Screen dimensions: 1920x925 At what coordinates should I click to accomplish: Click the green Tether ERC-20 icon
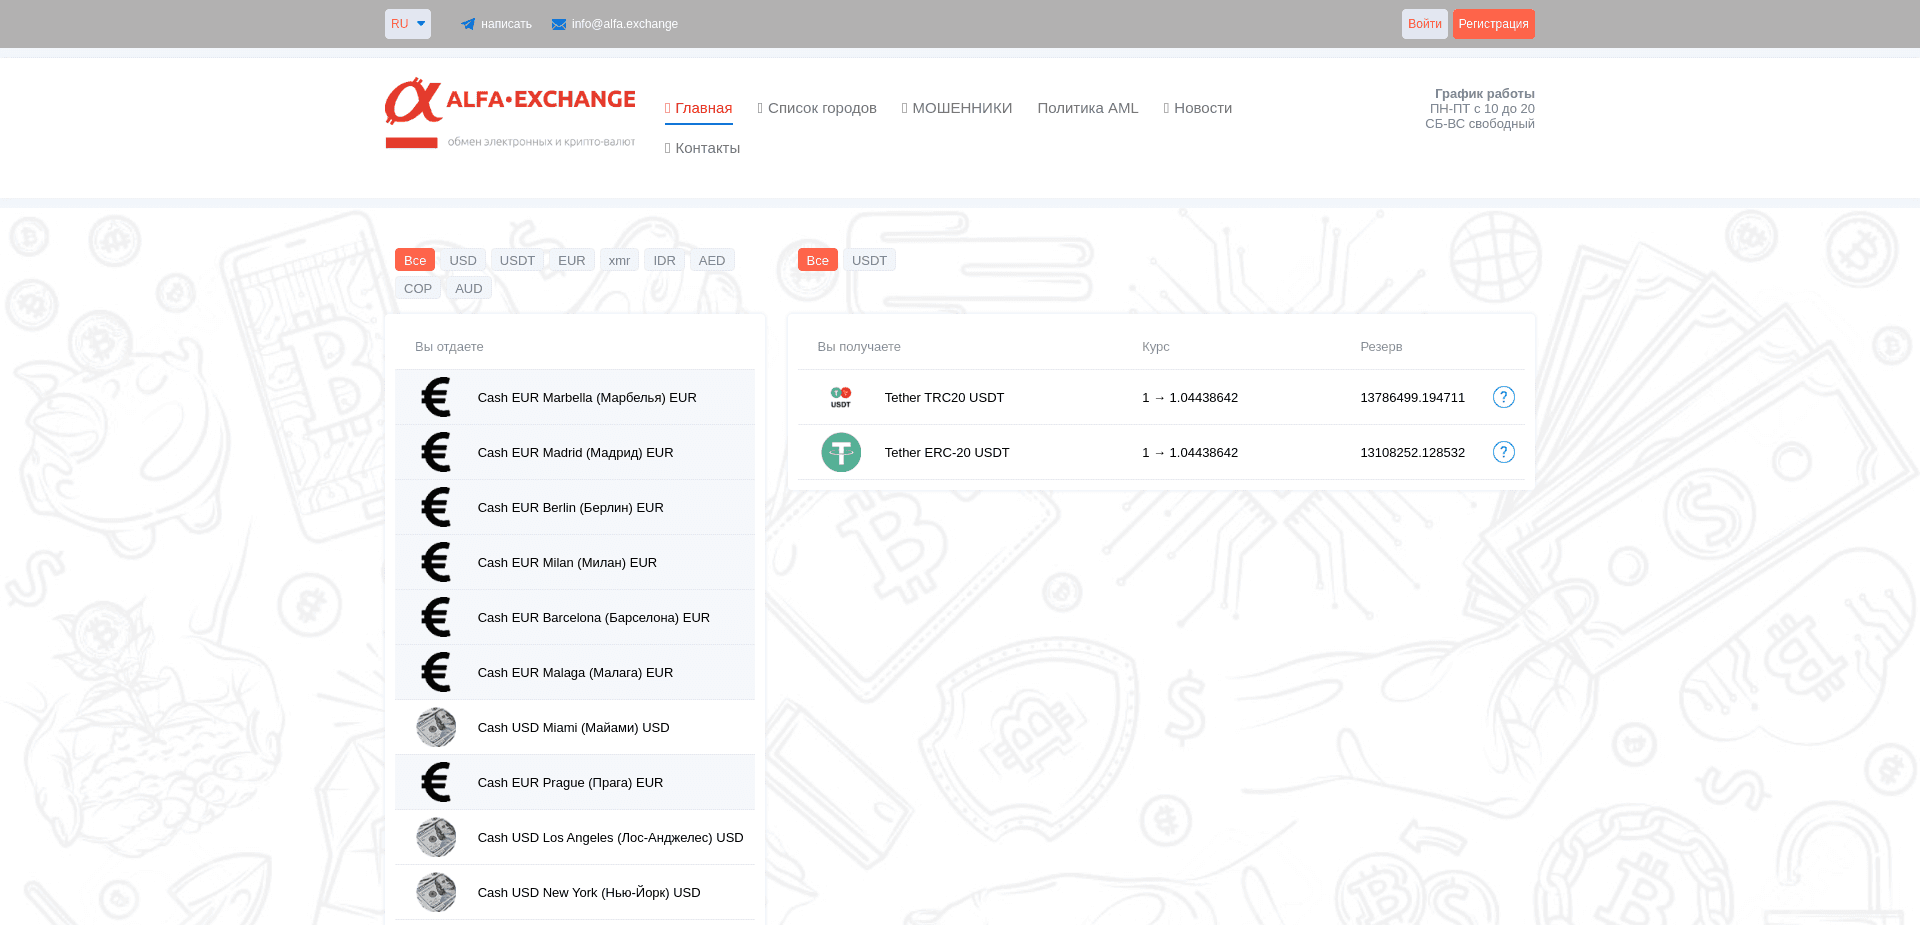tap(841, 452)
